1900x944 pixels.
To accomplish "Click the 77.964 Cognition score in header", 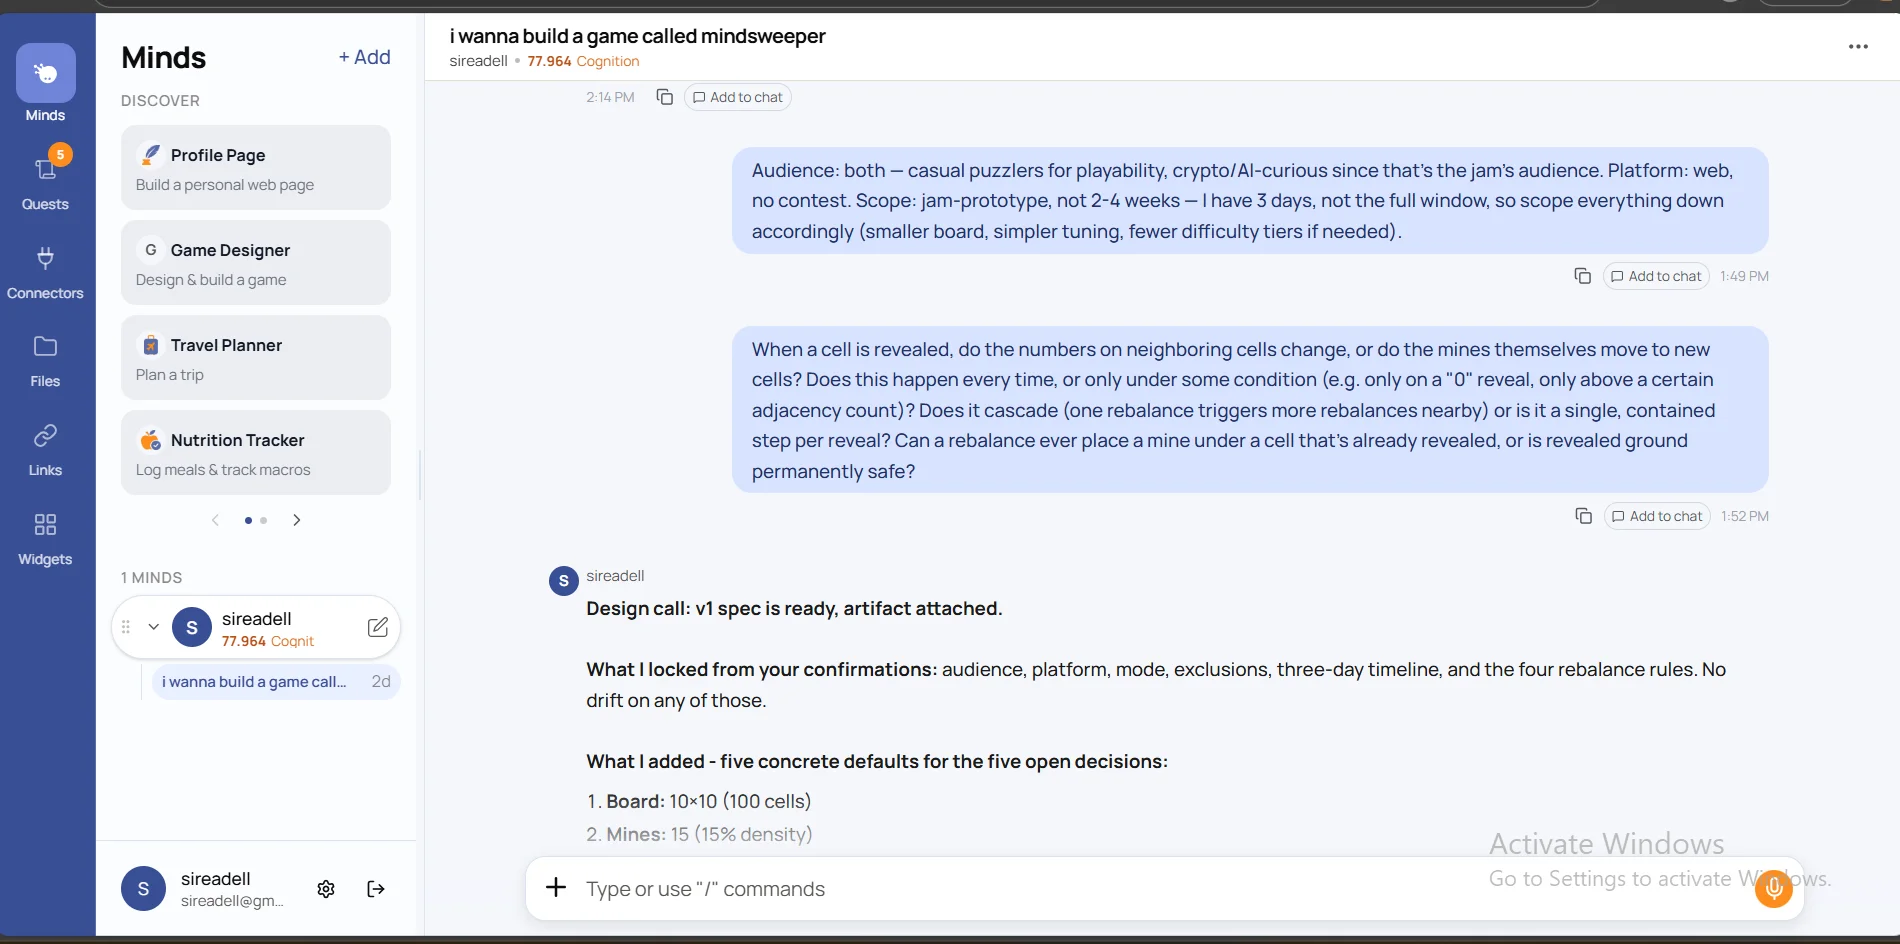I will [584, 61].
